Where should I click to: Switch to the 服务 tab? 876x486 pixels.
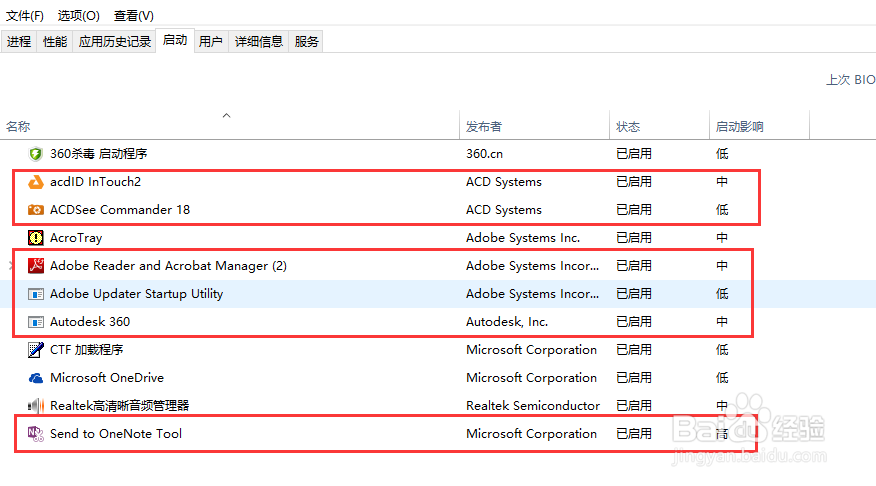(x=306, y=41)
